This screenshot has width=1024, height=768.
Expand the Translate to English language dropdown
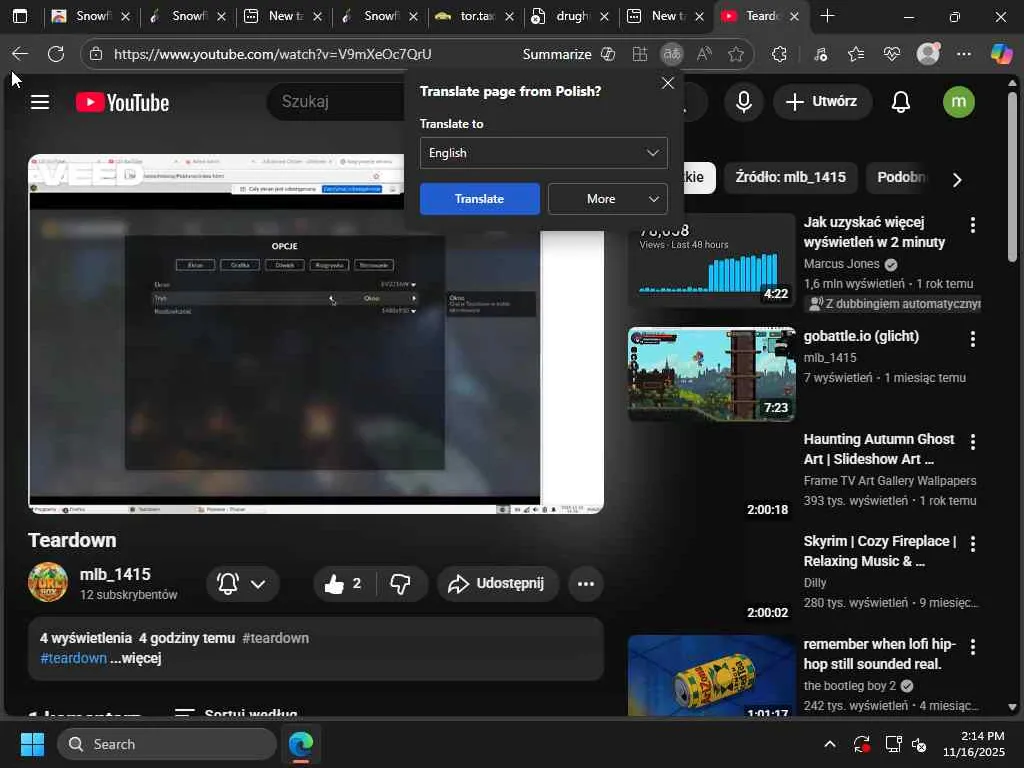[543, 153]
